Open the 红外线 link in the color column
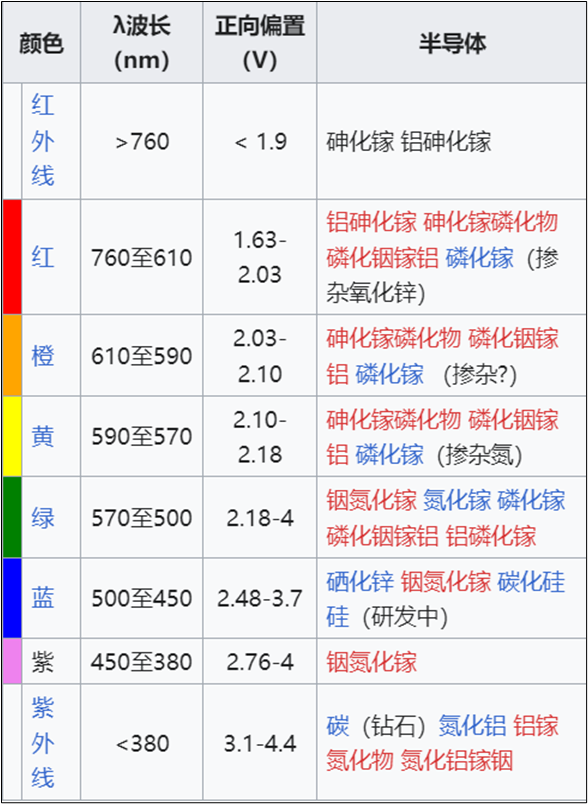Viewport: 588px width, 804px height. (x=43, y=141)
